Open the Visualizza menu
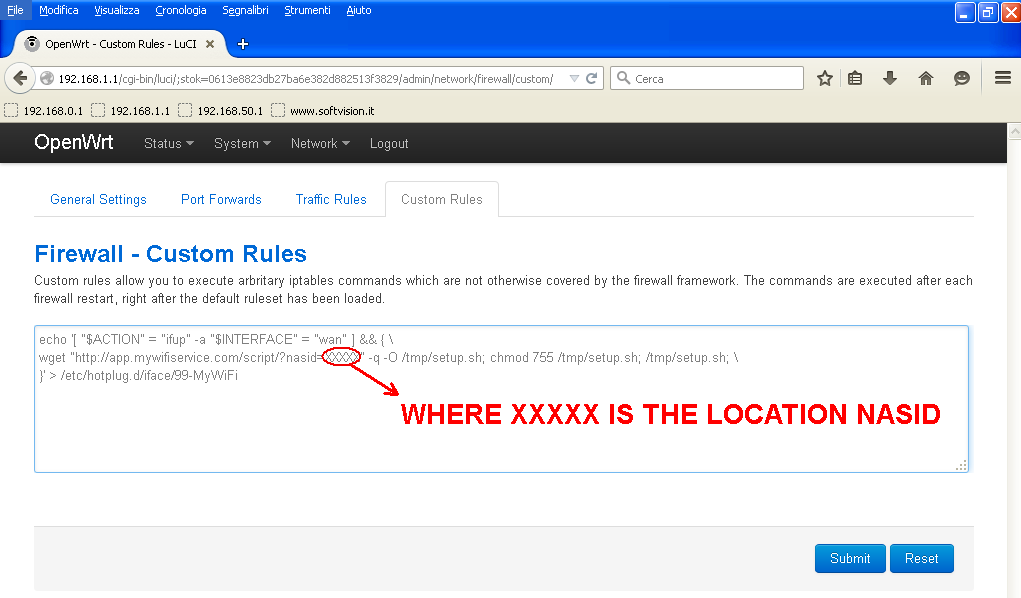Screen dimensions: 1021x598 pos(117,10)
